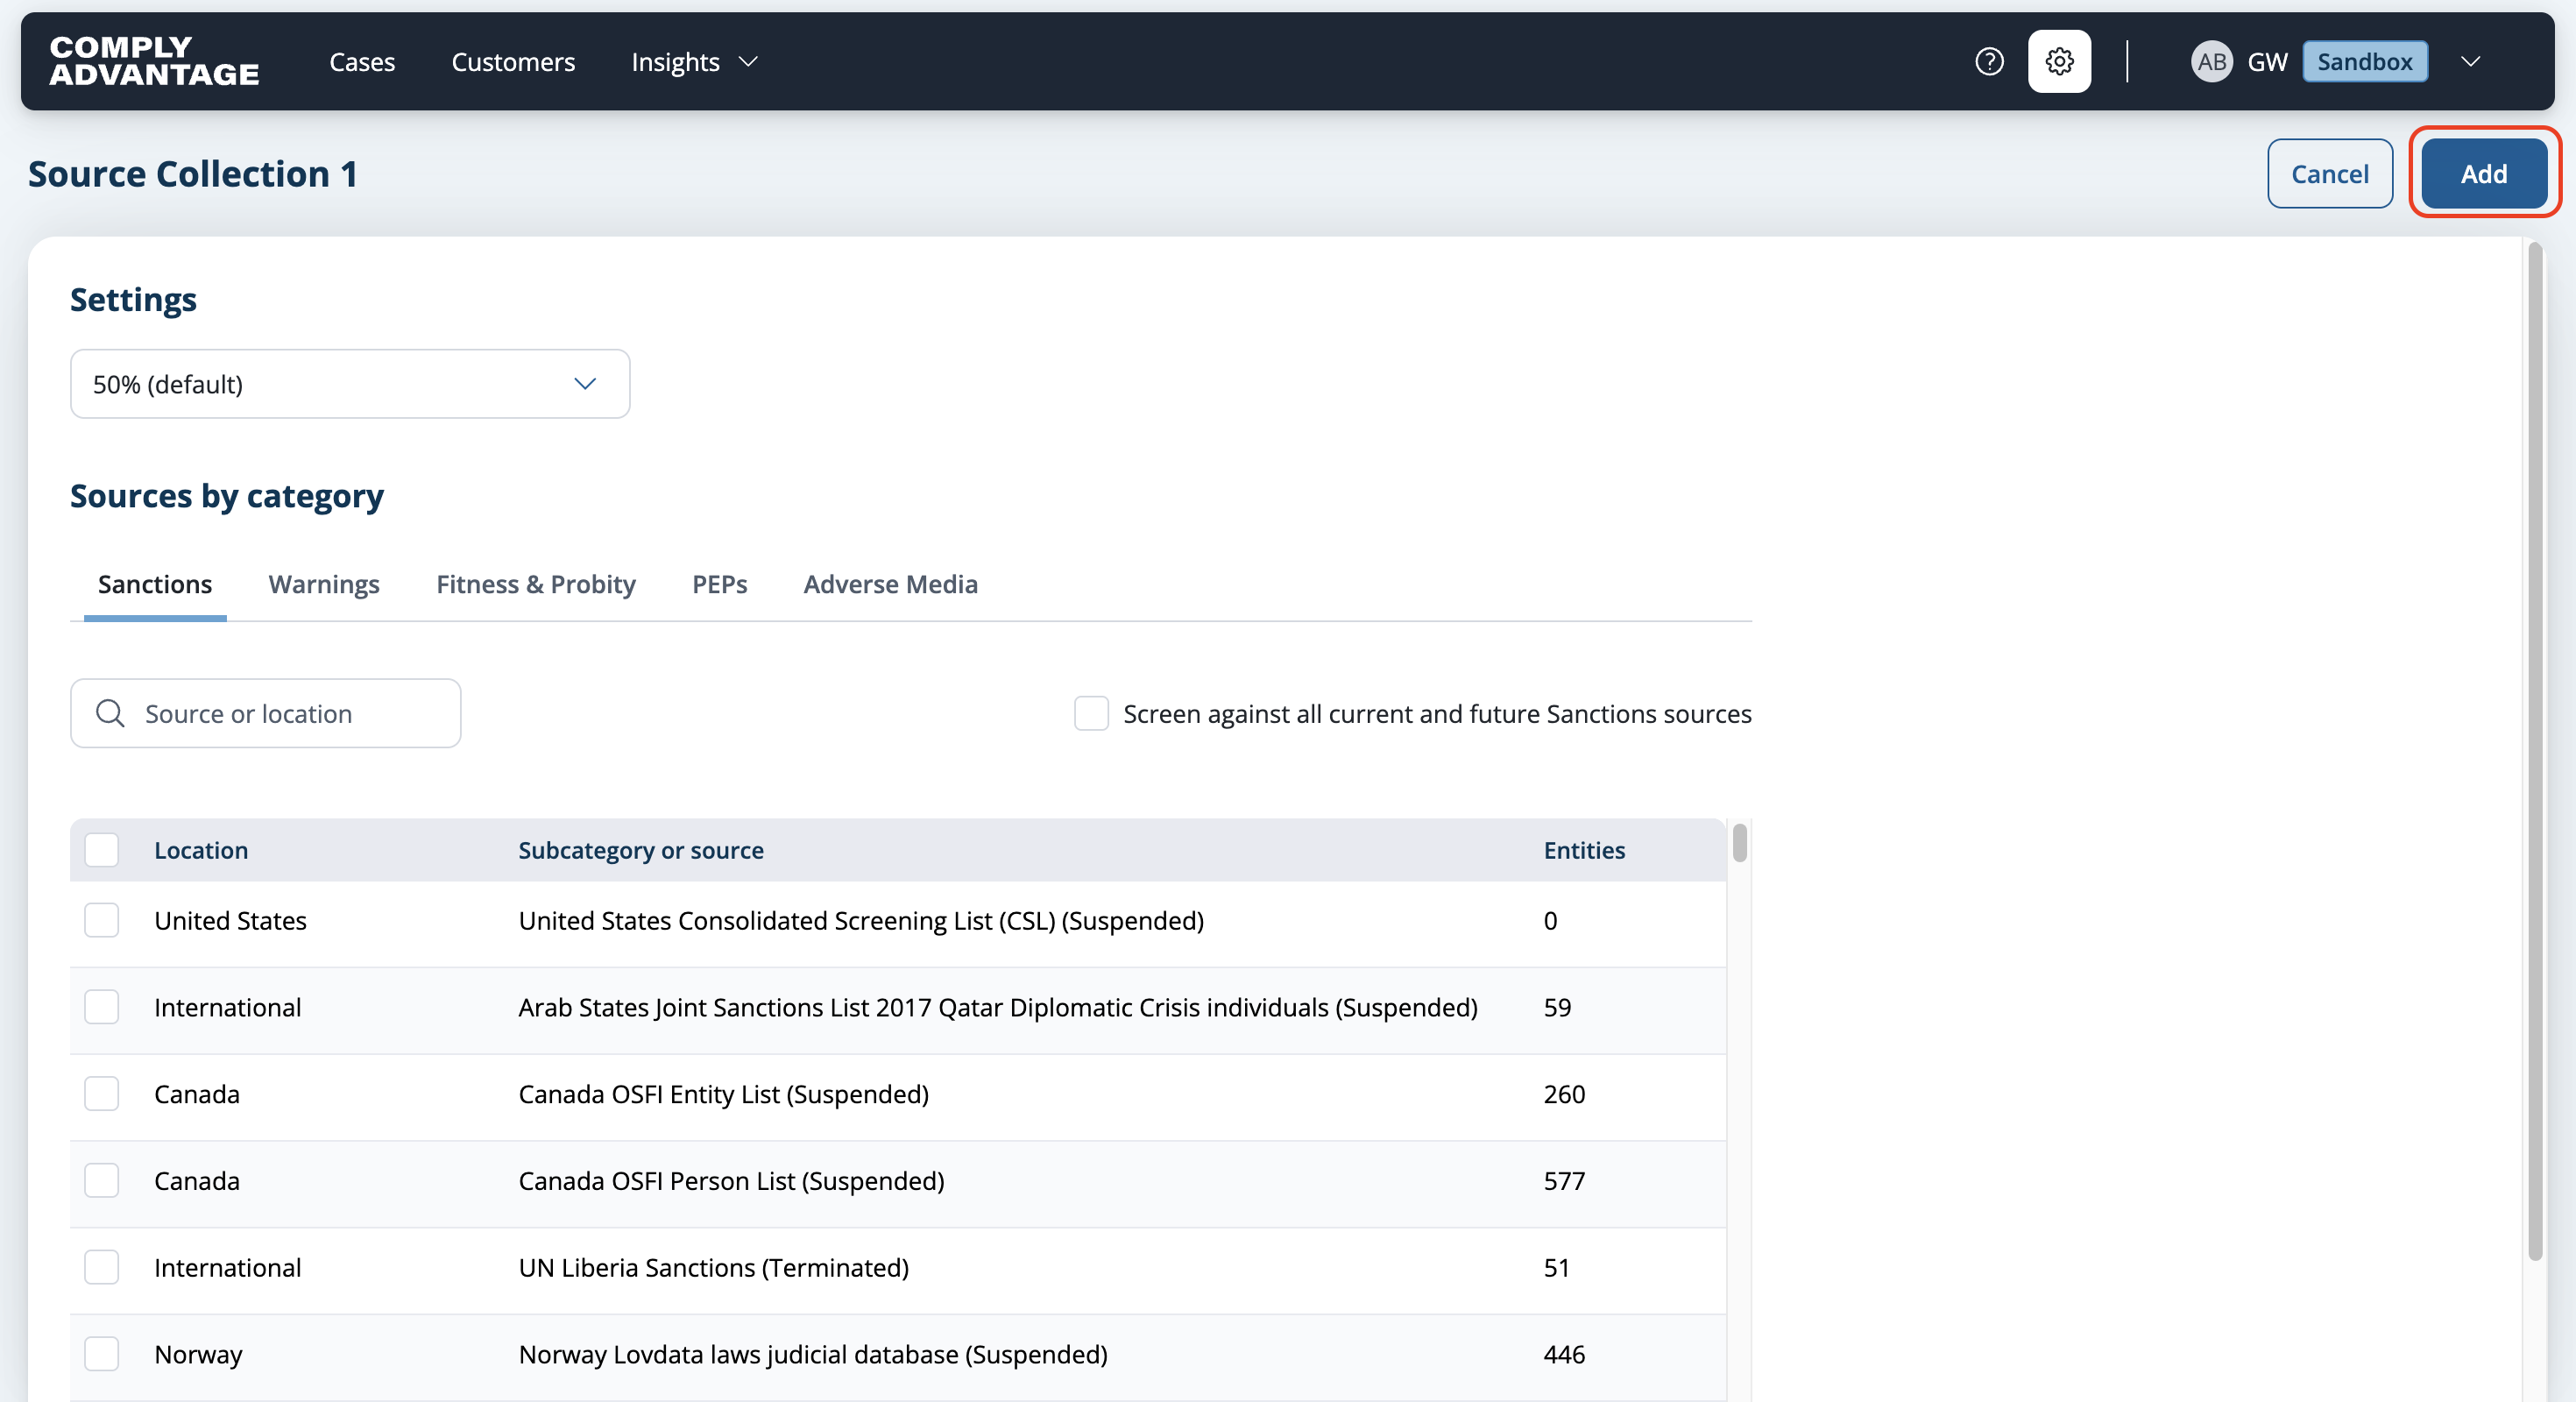The image size is (2576, 1402).
Task: Click the search magnifier icon
Action: [x=110, y=713]
